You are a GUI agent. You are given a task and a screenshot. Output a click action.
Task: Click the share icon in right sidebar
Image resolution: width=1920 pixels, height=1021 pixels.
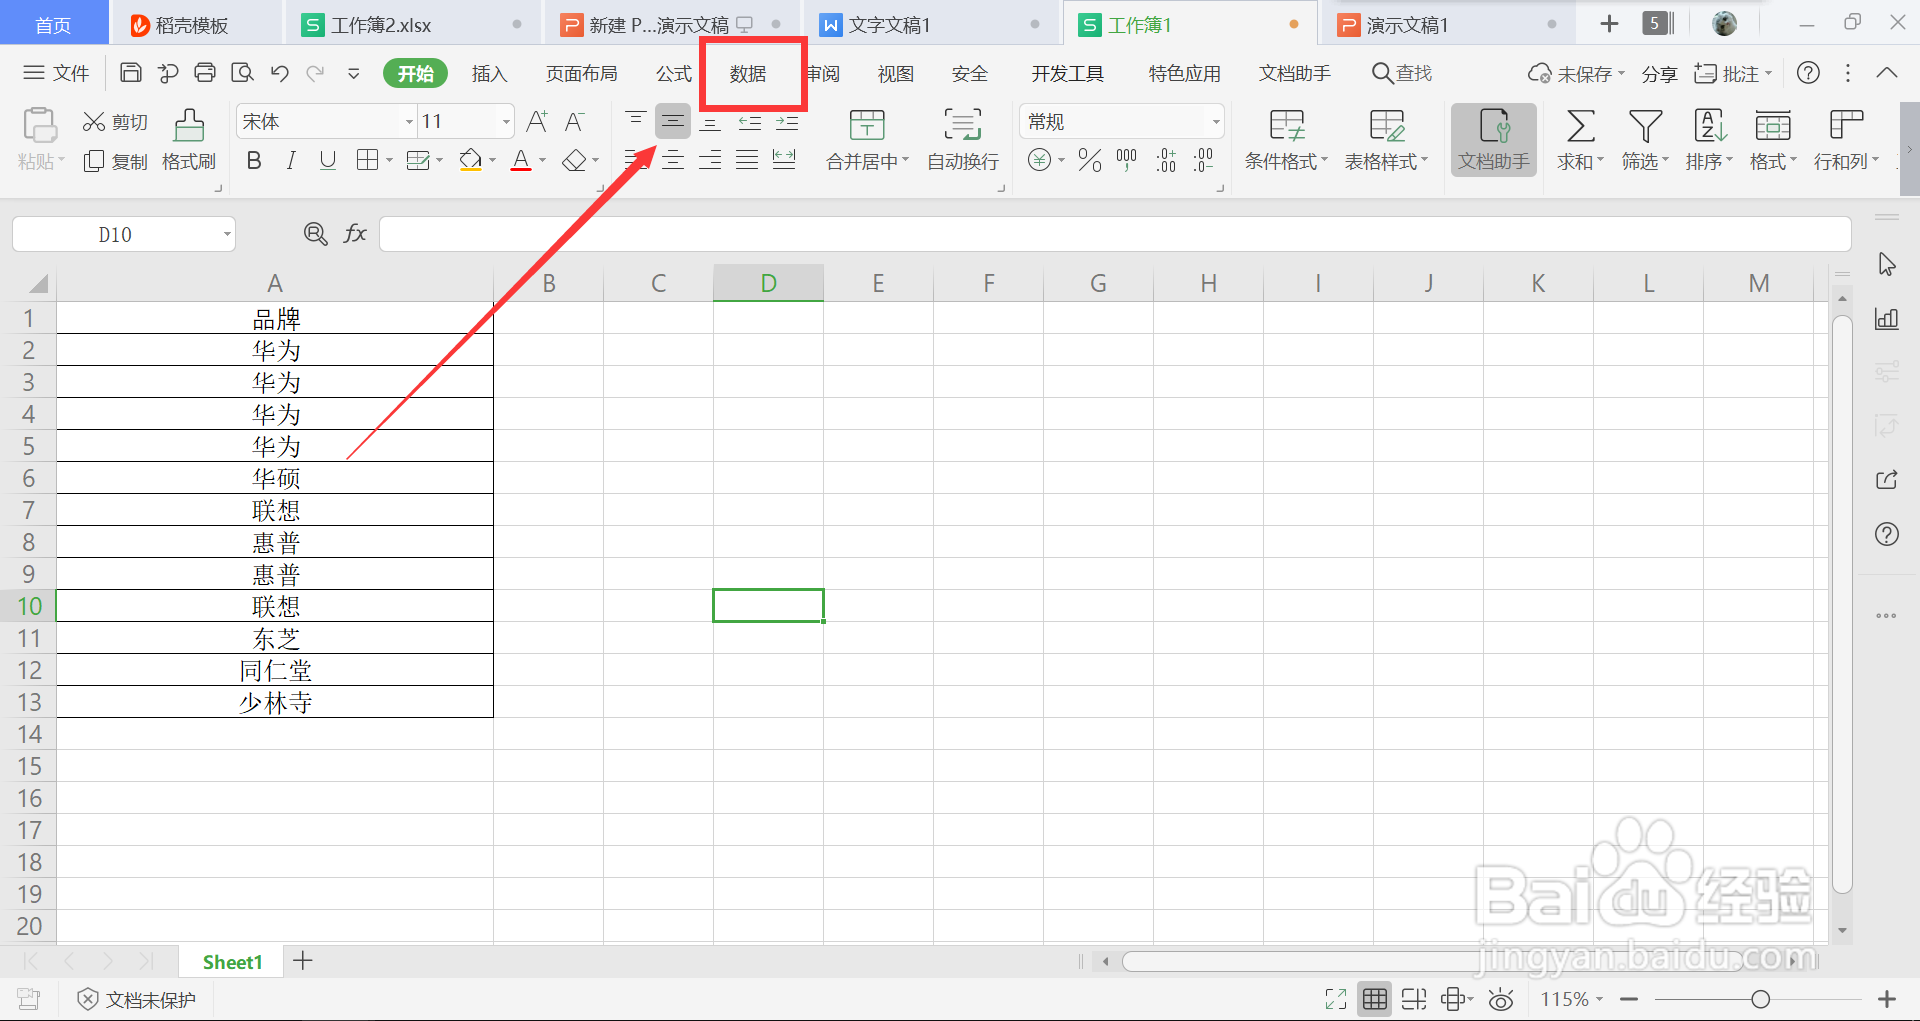[1887, 480]
